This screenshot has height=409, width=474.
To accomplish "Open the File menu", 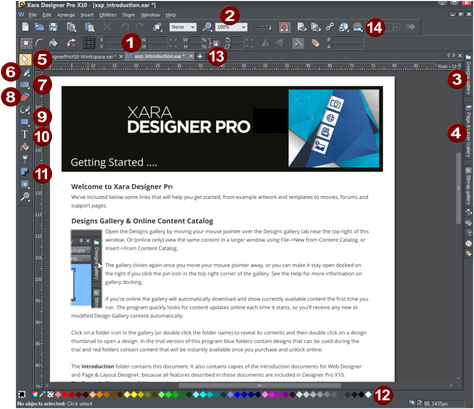I will (x=32, y=15).
